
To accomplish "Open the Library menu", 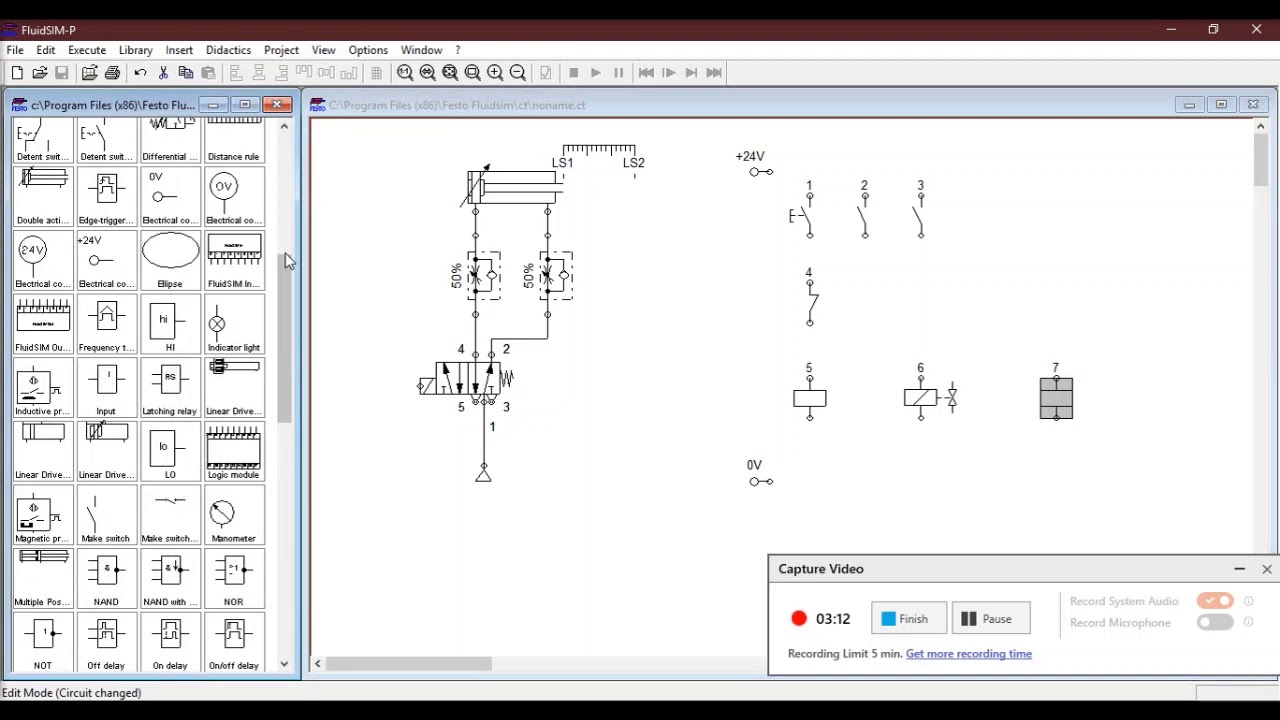I will point(135,50).
